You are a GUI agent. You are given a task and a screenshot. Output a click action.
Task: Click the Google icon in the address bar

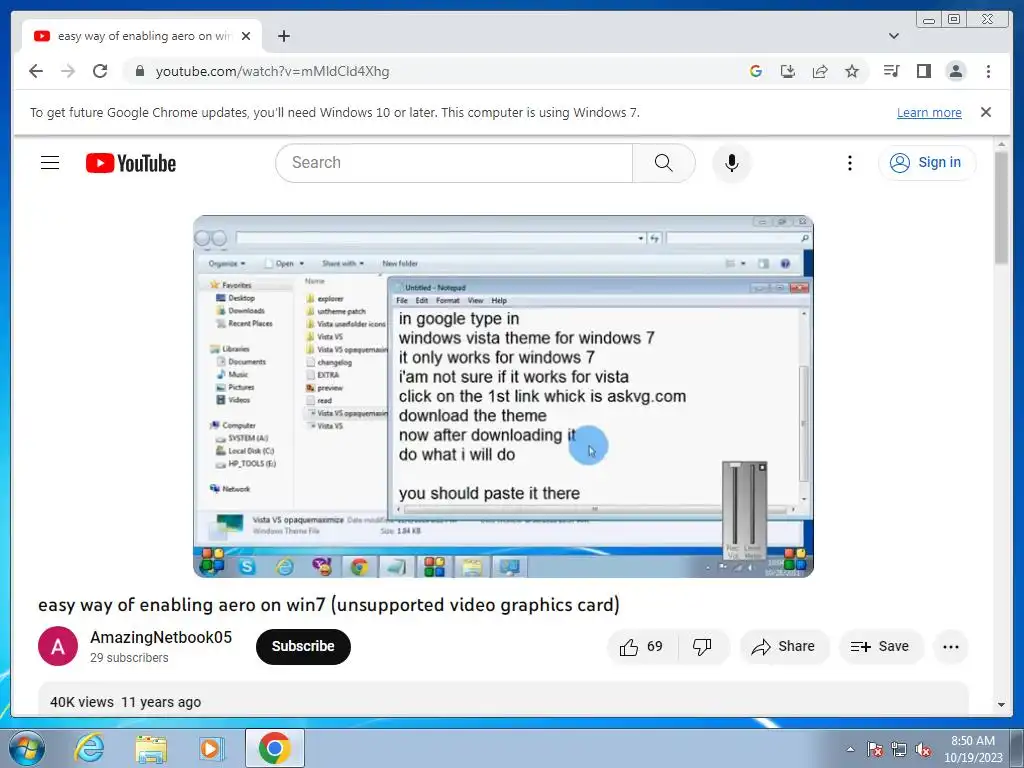[756, 71]
